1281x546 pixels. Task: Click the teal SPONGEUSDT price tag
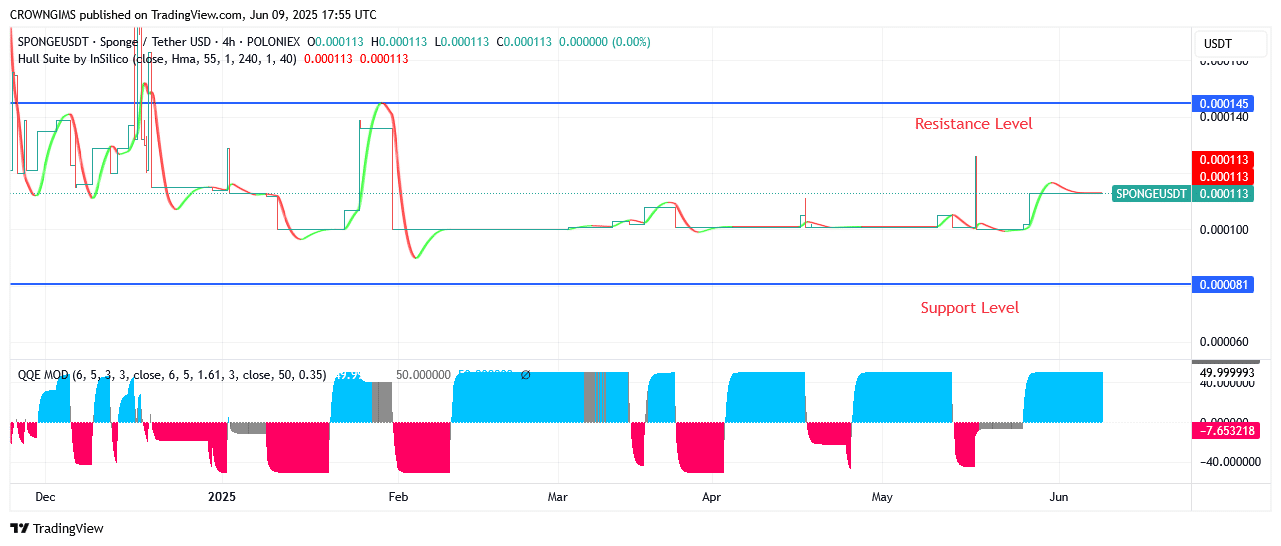[1151, 193]
